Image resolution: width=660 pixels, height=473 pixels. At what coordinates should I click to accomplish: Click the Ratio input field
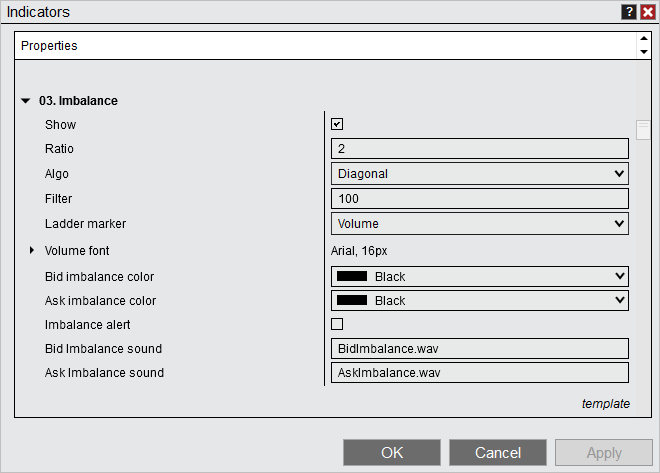(479, 149)
